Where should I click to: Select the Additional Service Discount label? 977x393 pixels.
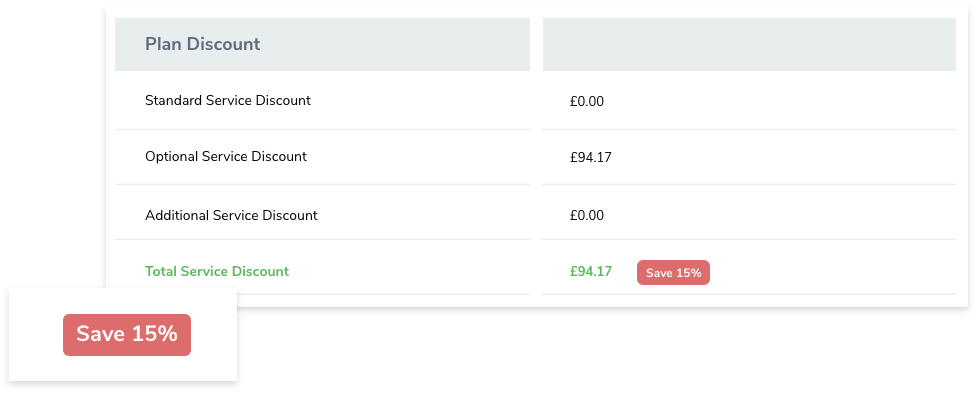(231, 215)
